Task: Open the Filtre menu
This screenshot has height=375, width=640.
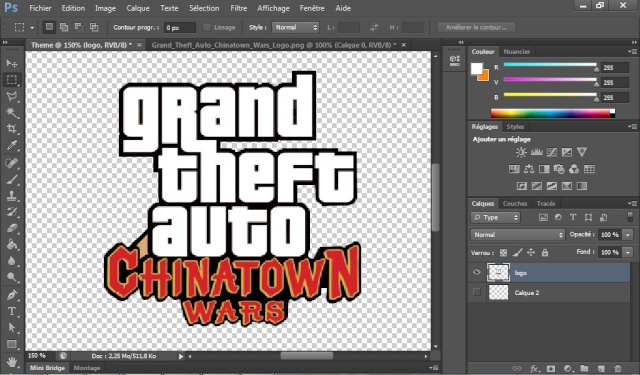Action: point(239,8)
